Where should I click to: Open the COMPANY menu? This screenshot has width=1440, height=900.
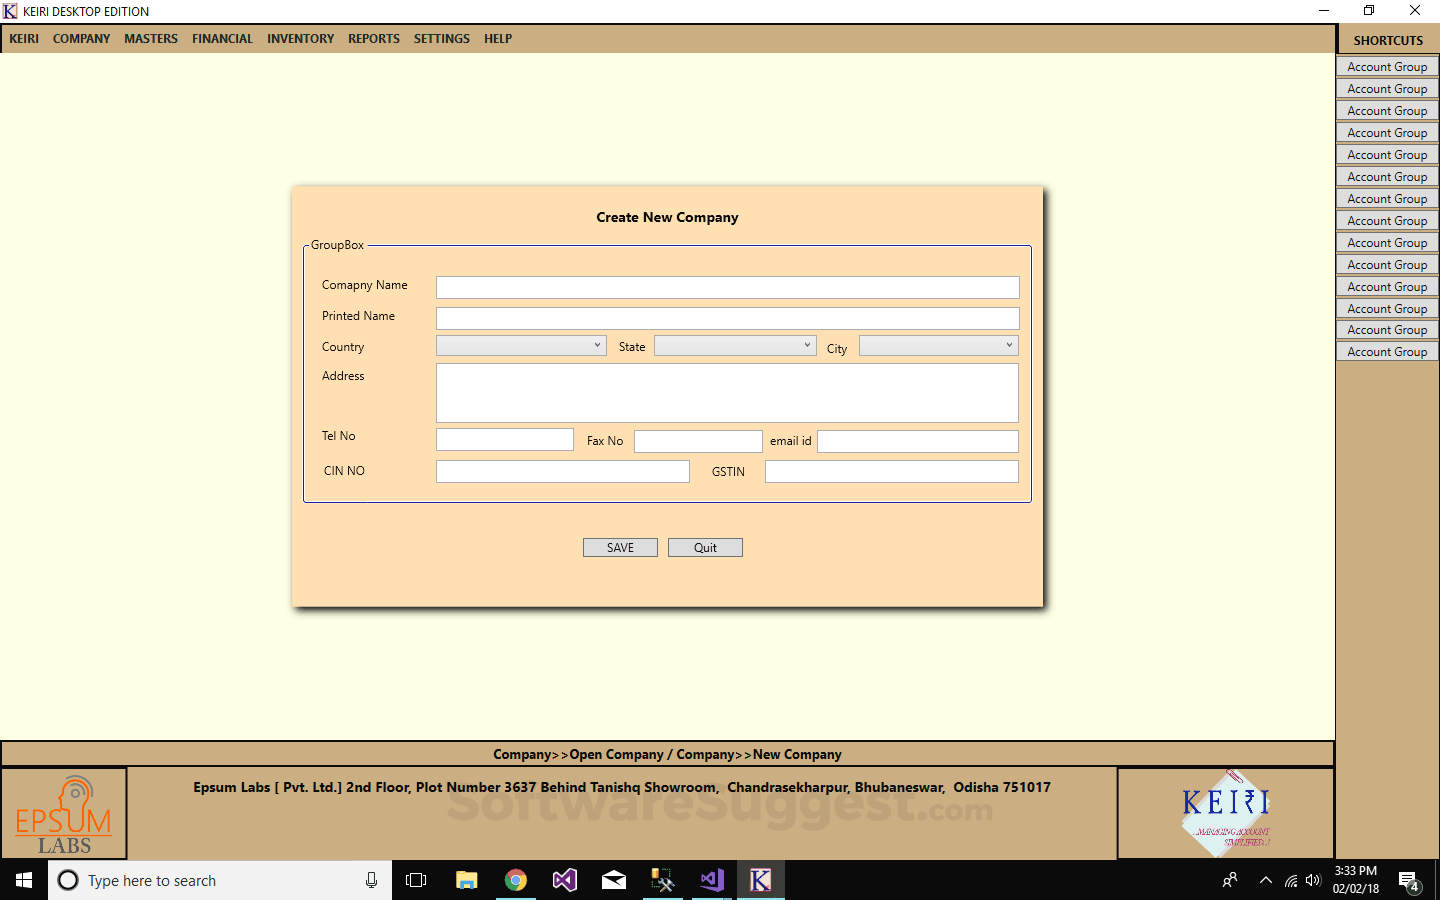point(81,38)
